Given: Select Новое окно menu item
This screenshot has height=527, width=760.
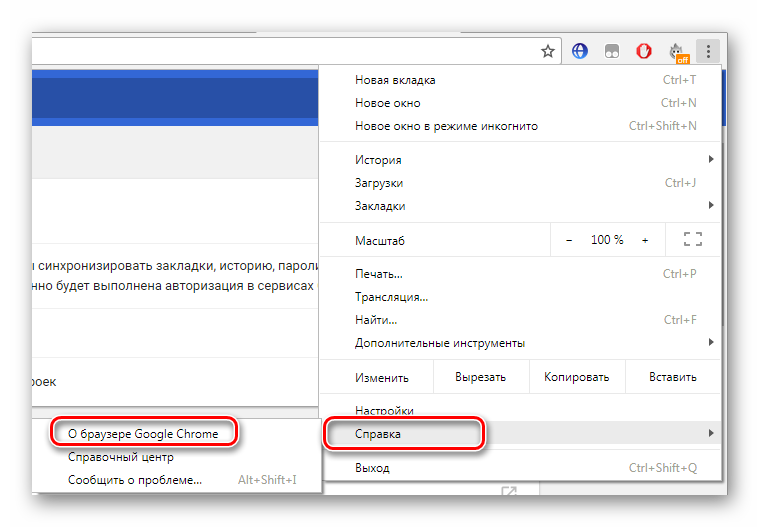Looking at the screenshot, I should (x=520, y=103).
